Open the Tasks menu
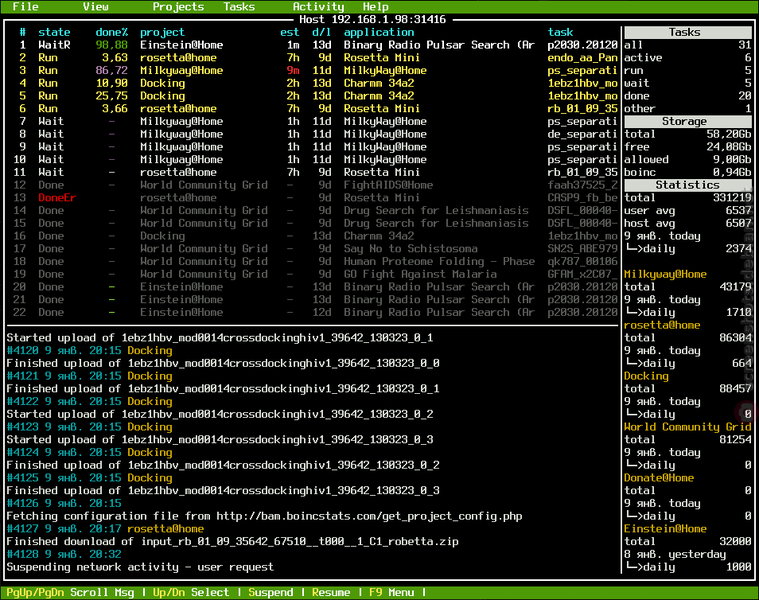Screen dimensions: 759x600 pyautogui.click(x=239, y=6)
